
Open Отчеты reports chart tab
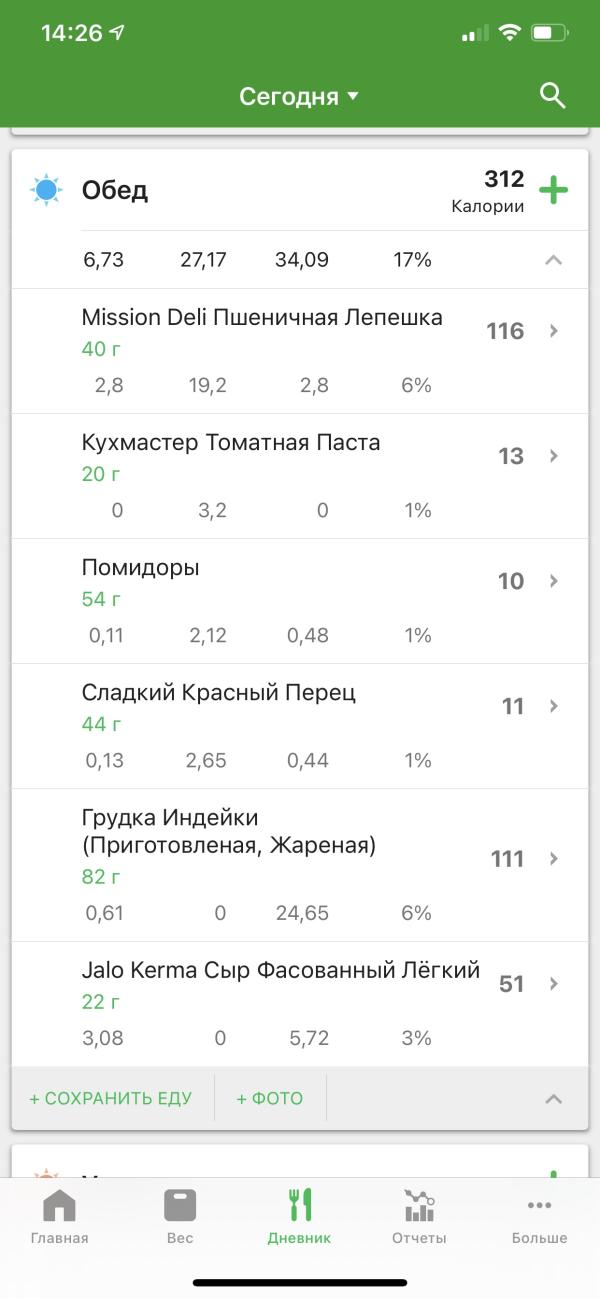coord(419,1217)
